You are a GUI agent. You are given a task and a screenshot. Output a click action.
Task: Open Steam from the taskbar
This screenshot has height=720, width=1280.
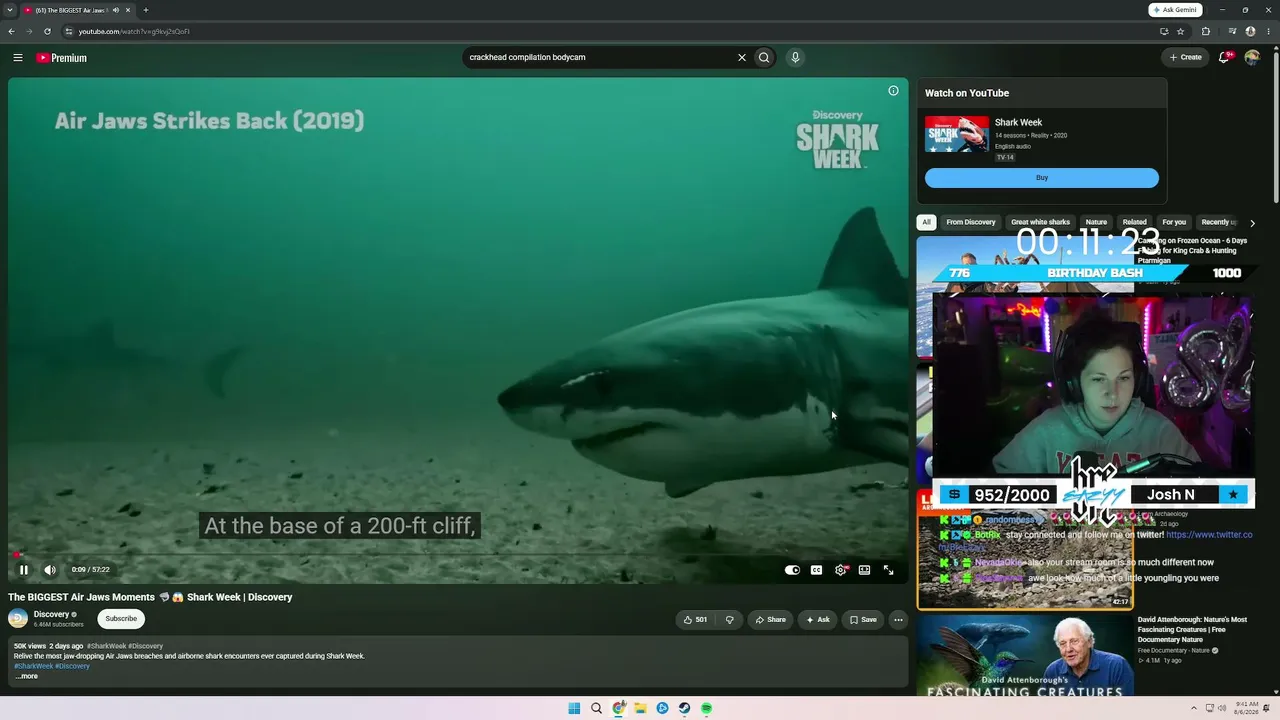[684, 708]
